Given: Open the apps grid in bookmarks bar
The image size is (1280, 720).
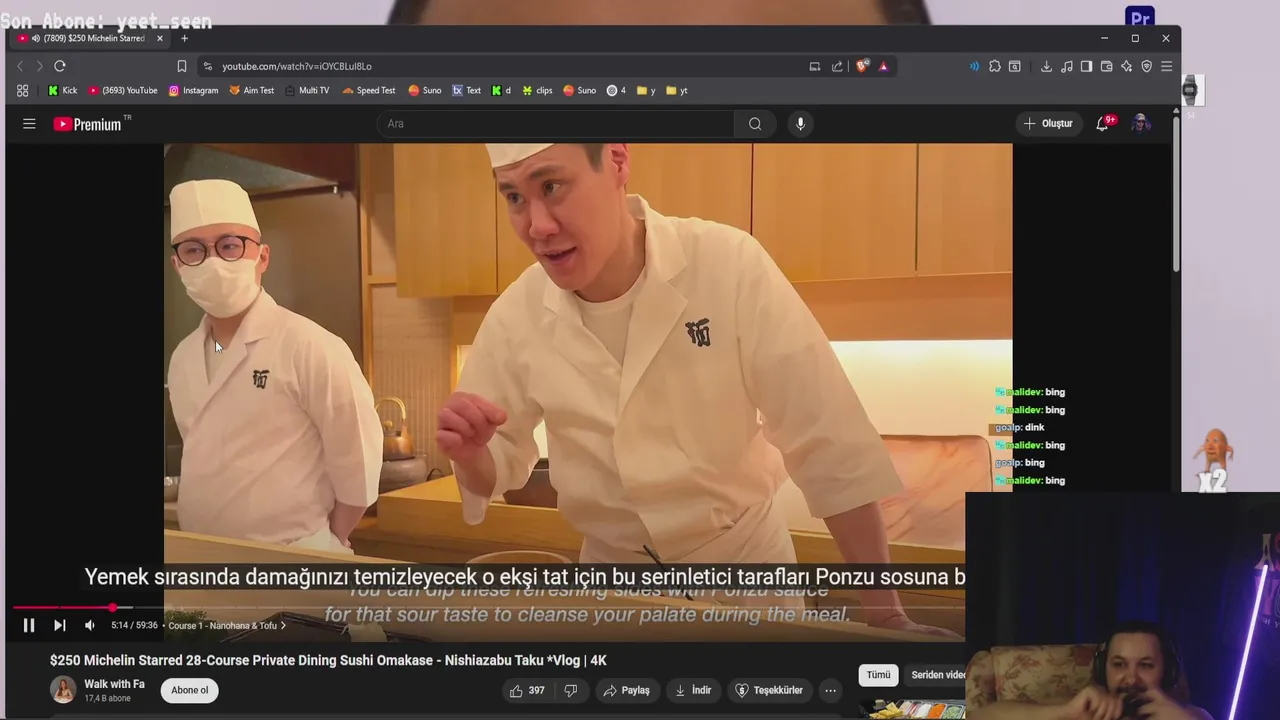Looking at the screenshot, I should coord(22,90).
